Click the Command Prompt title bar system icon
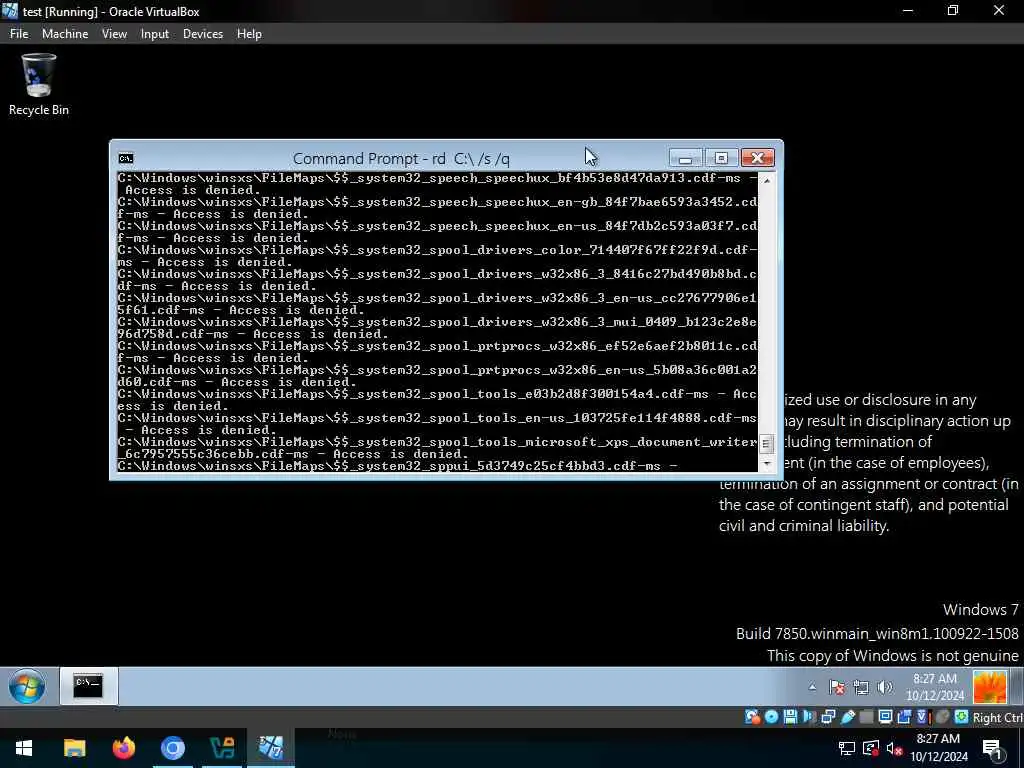The height and width of the screenshot is (768, 1024). pos(126,158)
